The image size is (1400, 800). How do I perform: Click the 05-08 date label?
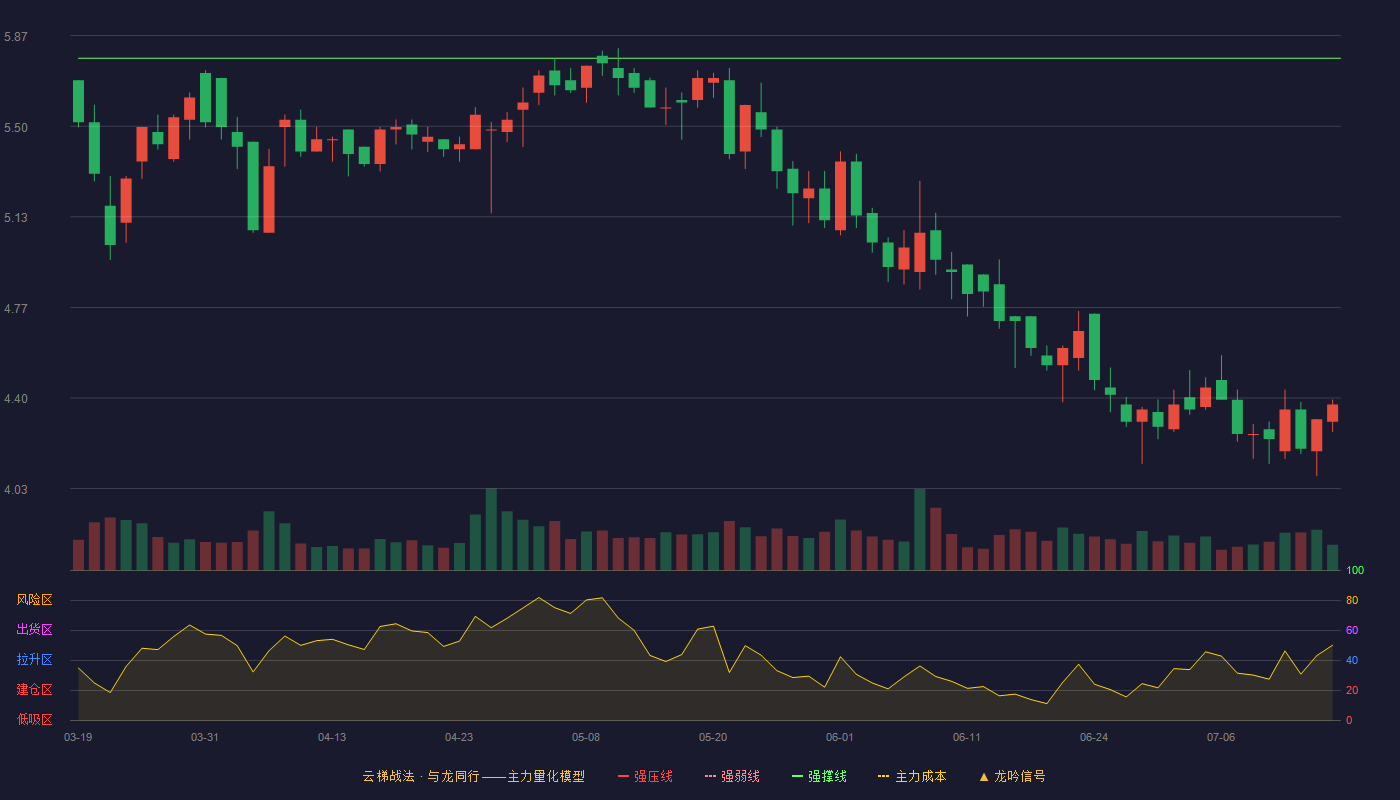click(x=586, y=737)
